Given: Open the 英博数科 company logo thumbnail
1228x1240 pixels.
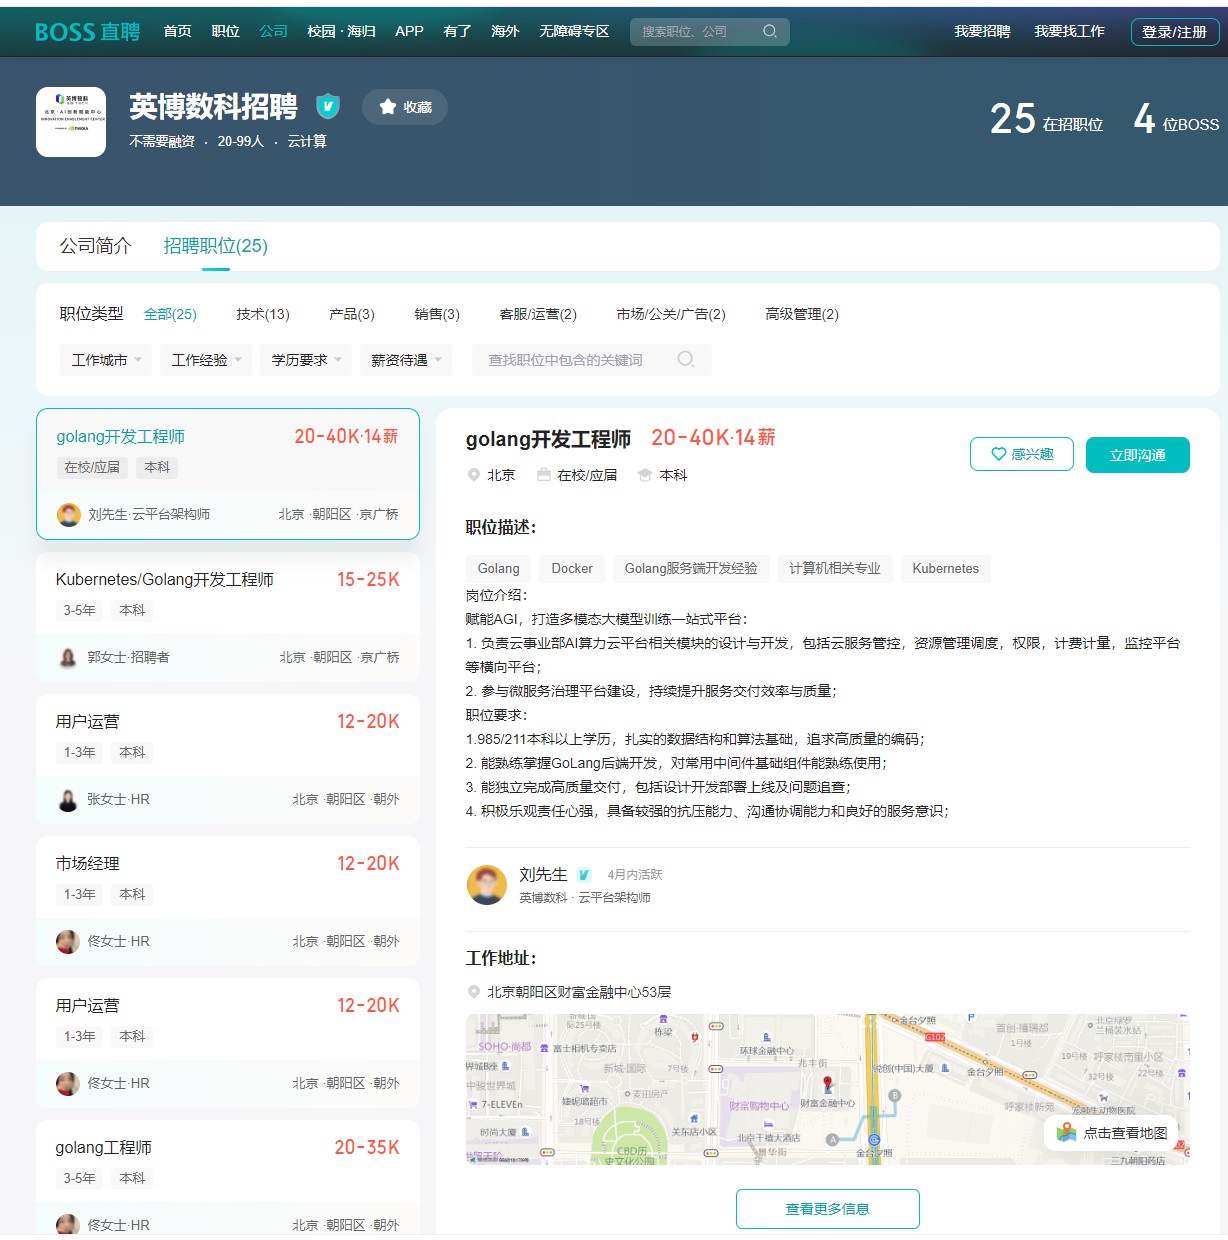Looking at the screenshot, I should click(x=71, y=122).
